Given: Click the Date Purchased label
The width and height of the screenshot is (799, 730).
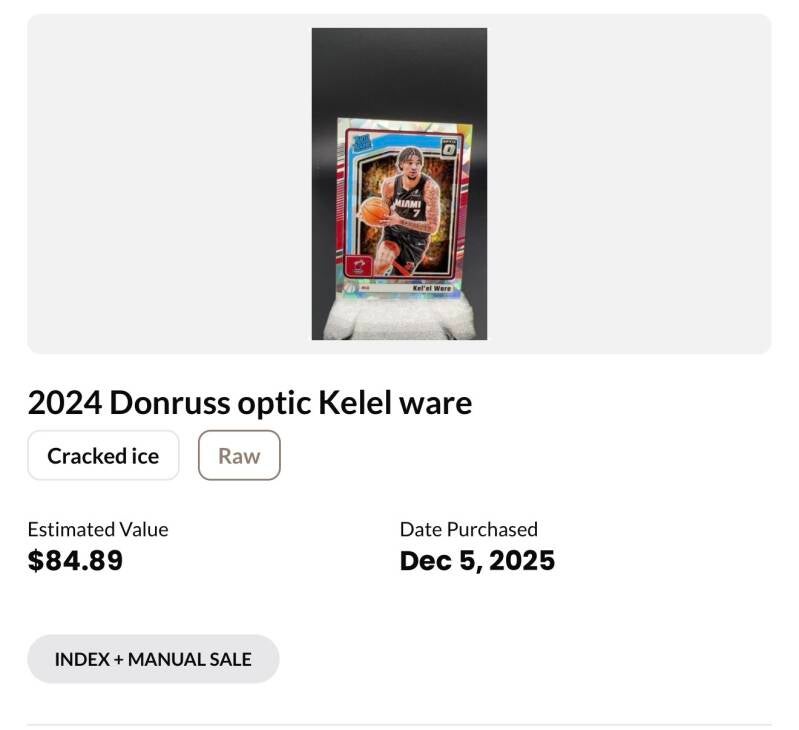Looking at the screenshot, I should (x=468, y=529).
